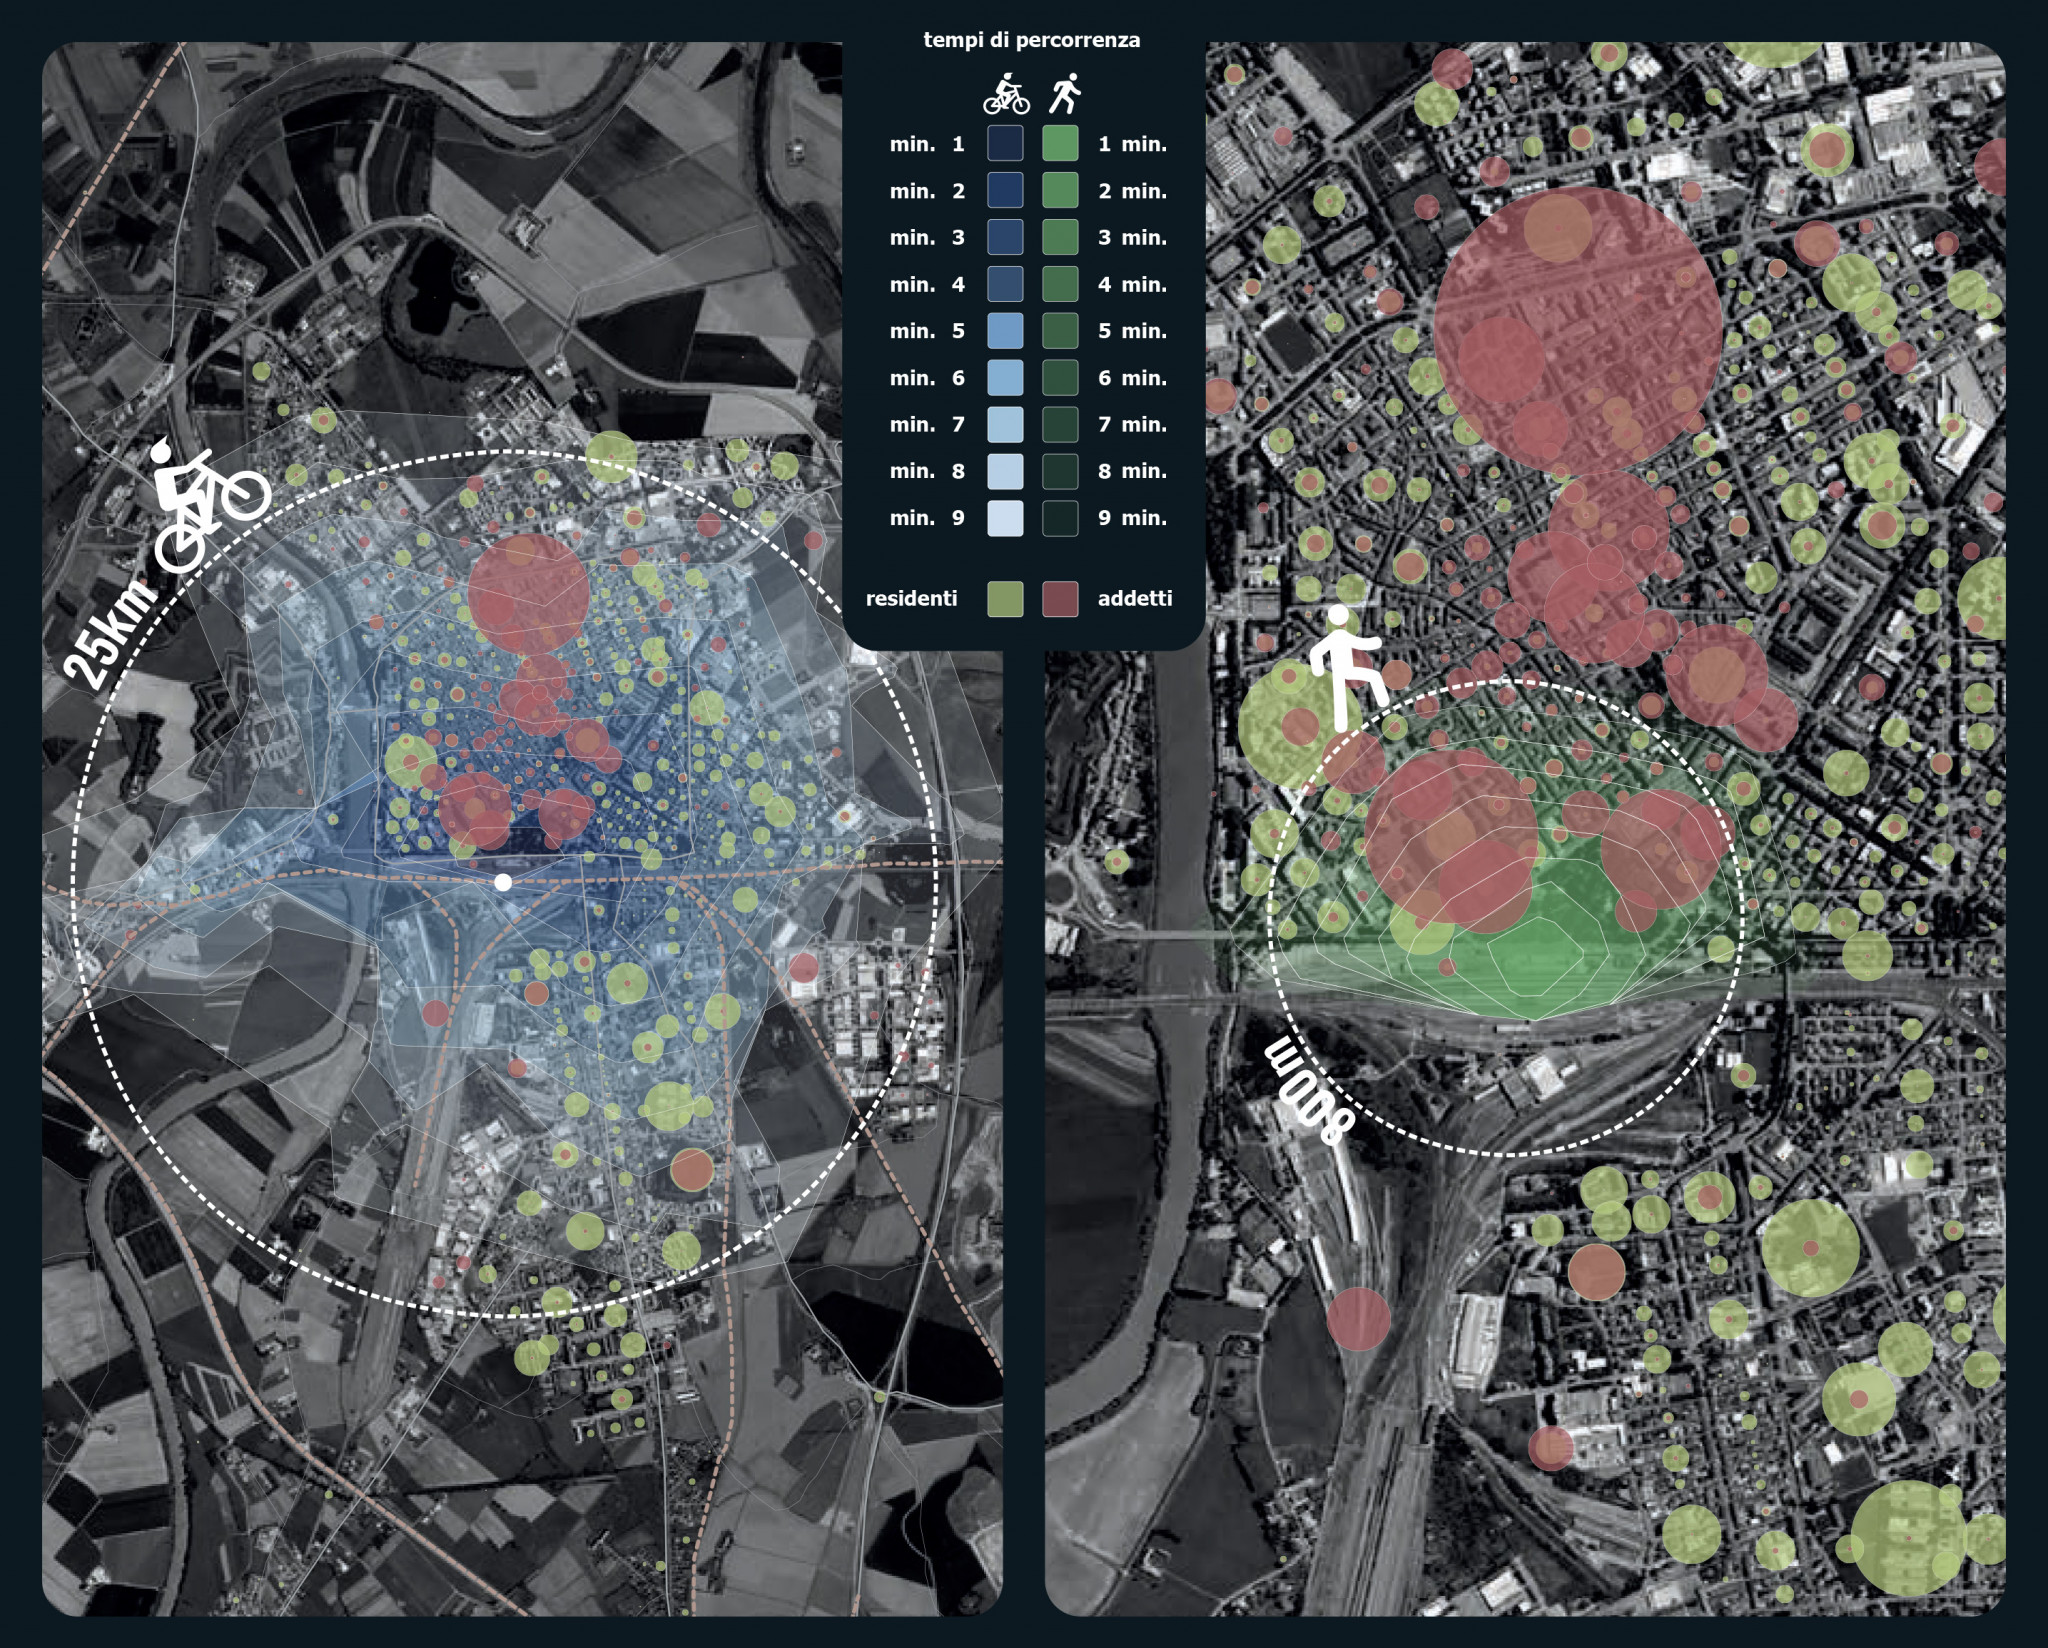Click the 'residenti' legend label

click(x=911, y=599)
